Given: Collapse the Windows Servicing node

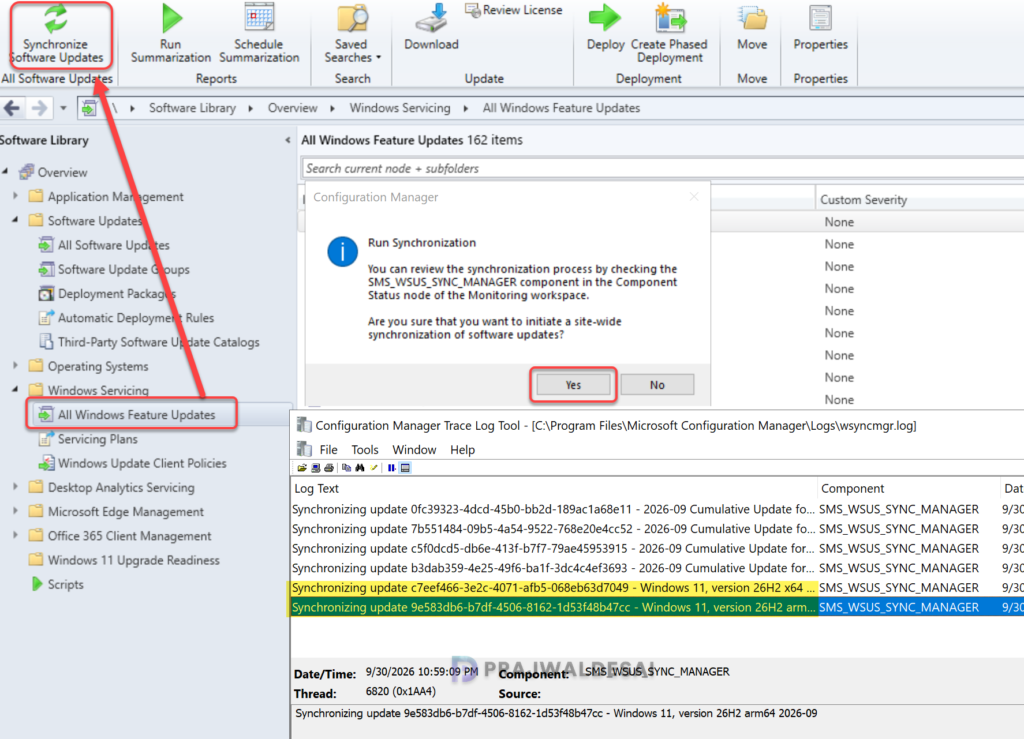Looking at the screenshot, I should click(15, 390).
